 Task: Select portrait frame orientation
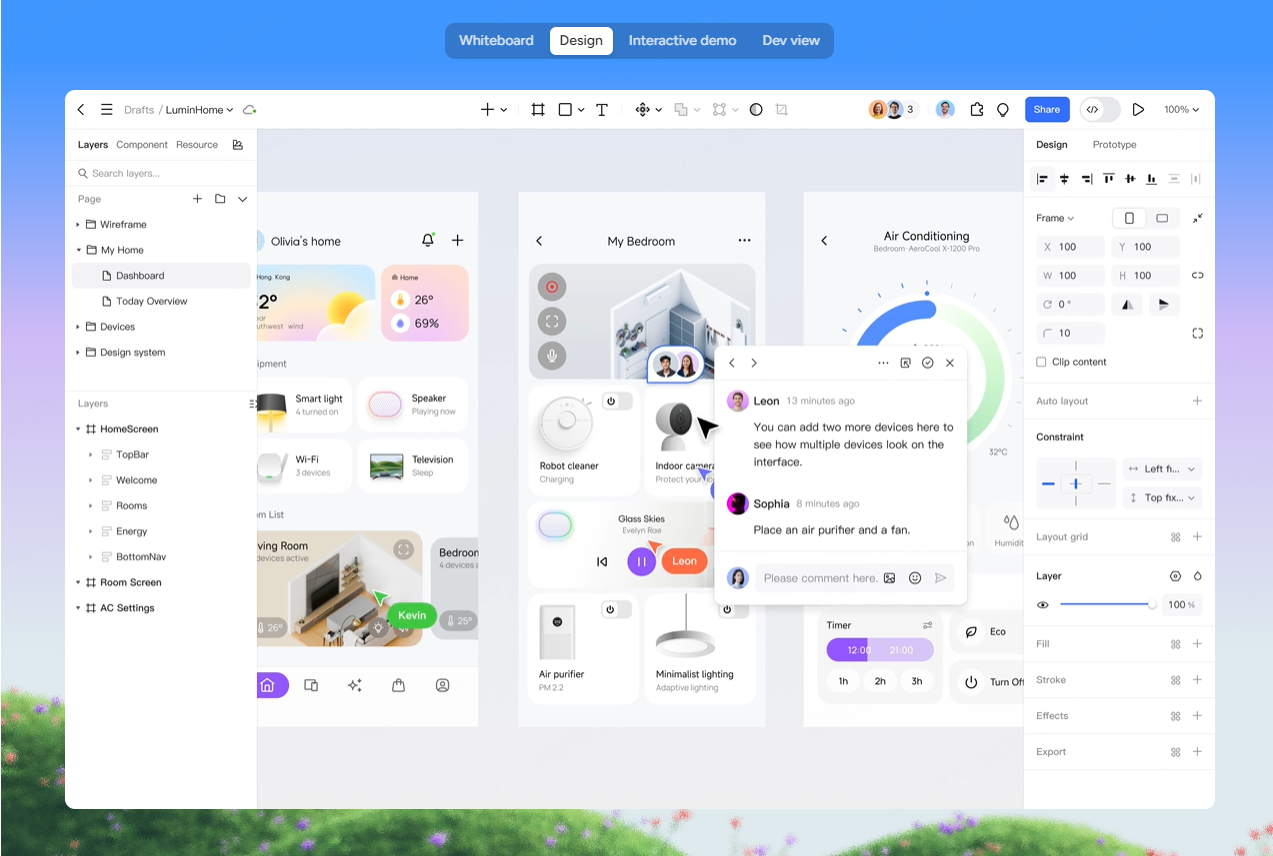(1129, 218)
